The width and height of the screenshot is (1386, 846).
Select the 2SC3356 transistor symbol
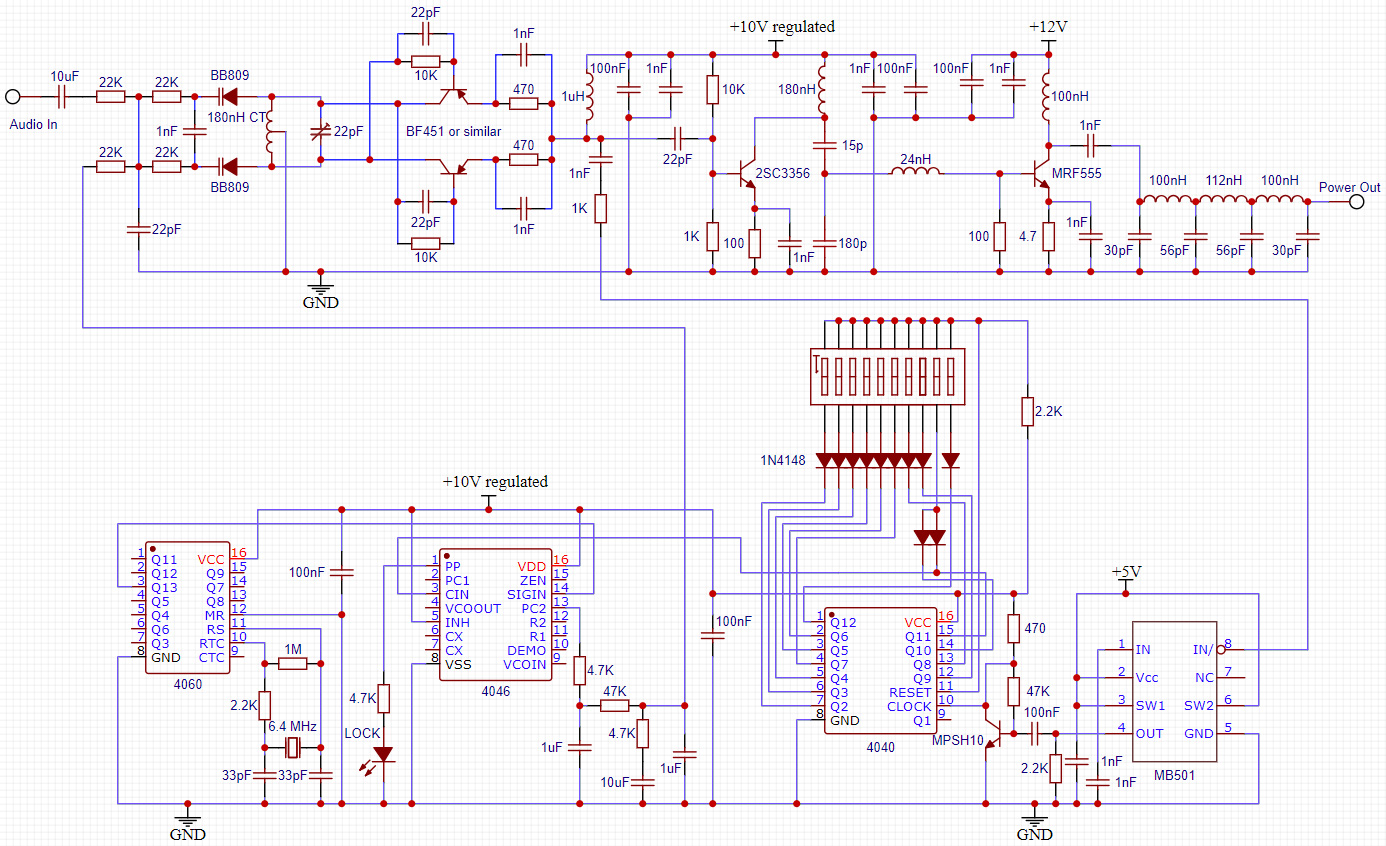pyautogui.click(x=746, y=173)
